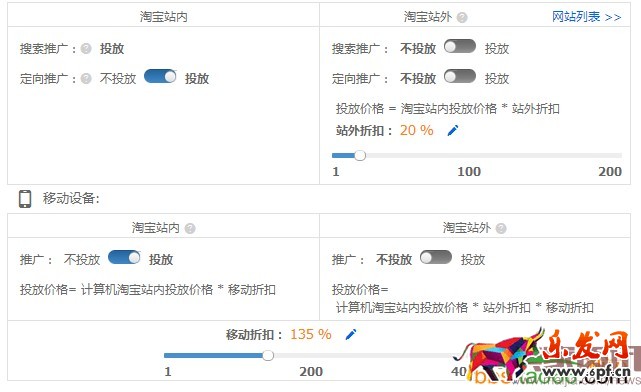The image size is (641, 392).
Task: Click help icon next to 搜索推广 label
Action: [86, 49]
